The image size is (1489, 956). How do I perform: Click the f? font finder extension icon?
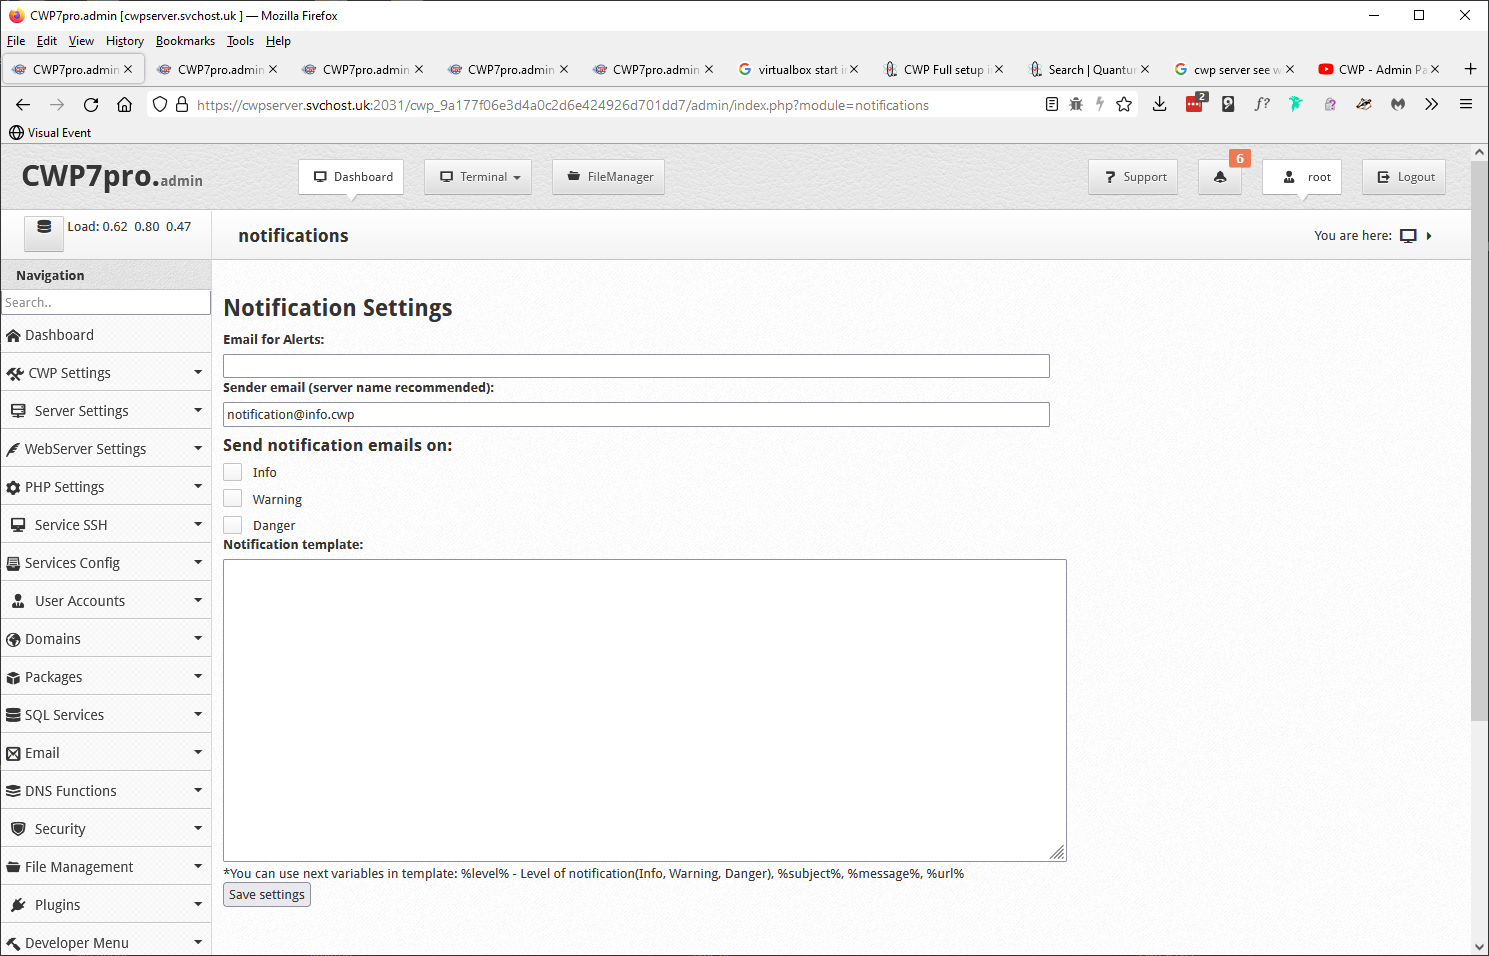(x=1262, y=104)
